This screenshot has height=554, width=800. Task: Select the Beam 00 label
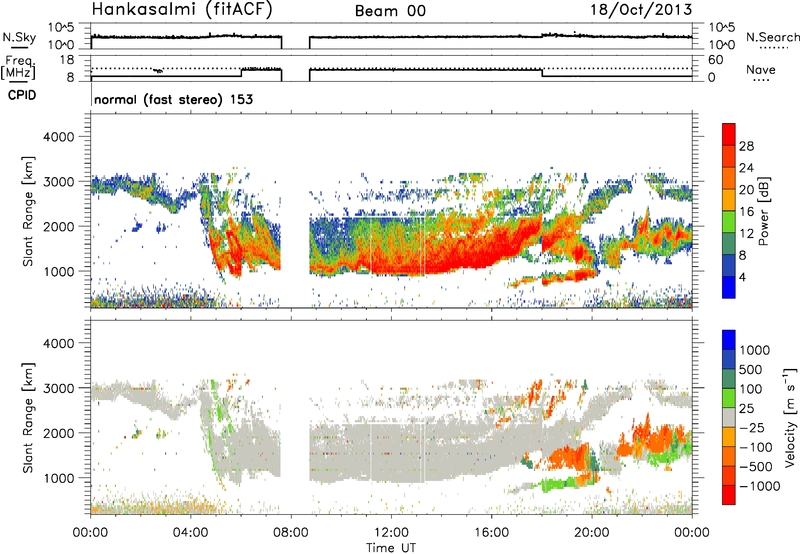click(x=390, y=11)
